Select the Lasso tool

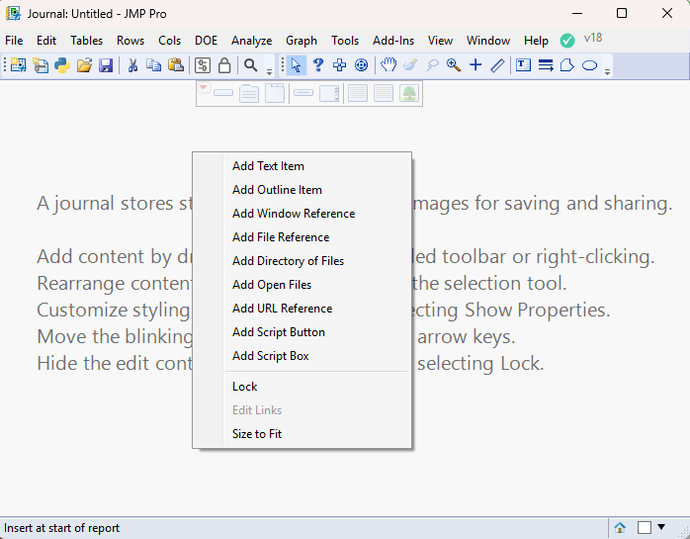point(432,65)
